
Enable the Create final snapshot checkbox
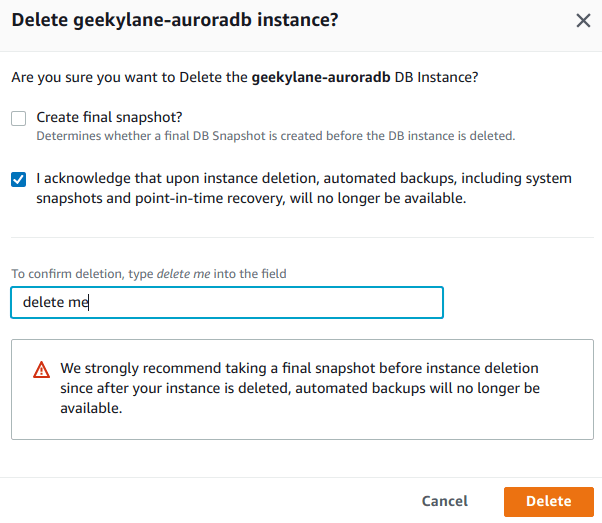coord(18,118)
